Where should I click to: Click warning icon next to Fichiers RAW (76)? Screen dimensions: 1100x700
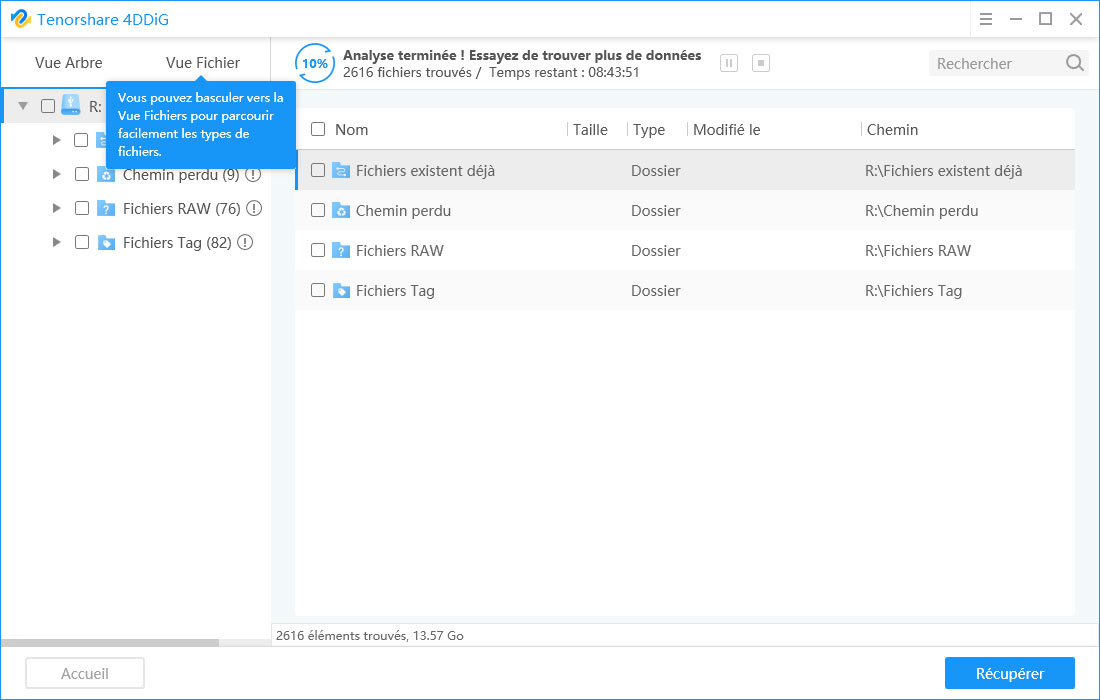click(254, 208)
